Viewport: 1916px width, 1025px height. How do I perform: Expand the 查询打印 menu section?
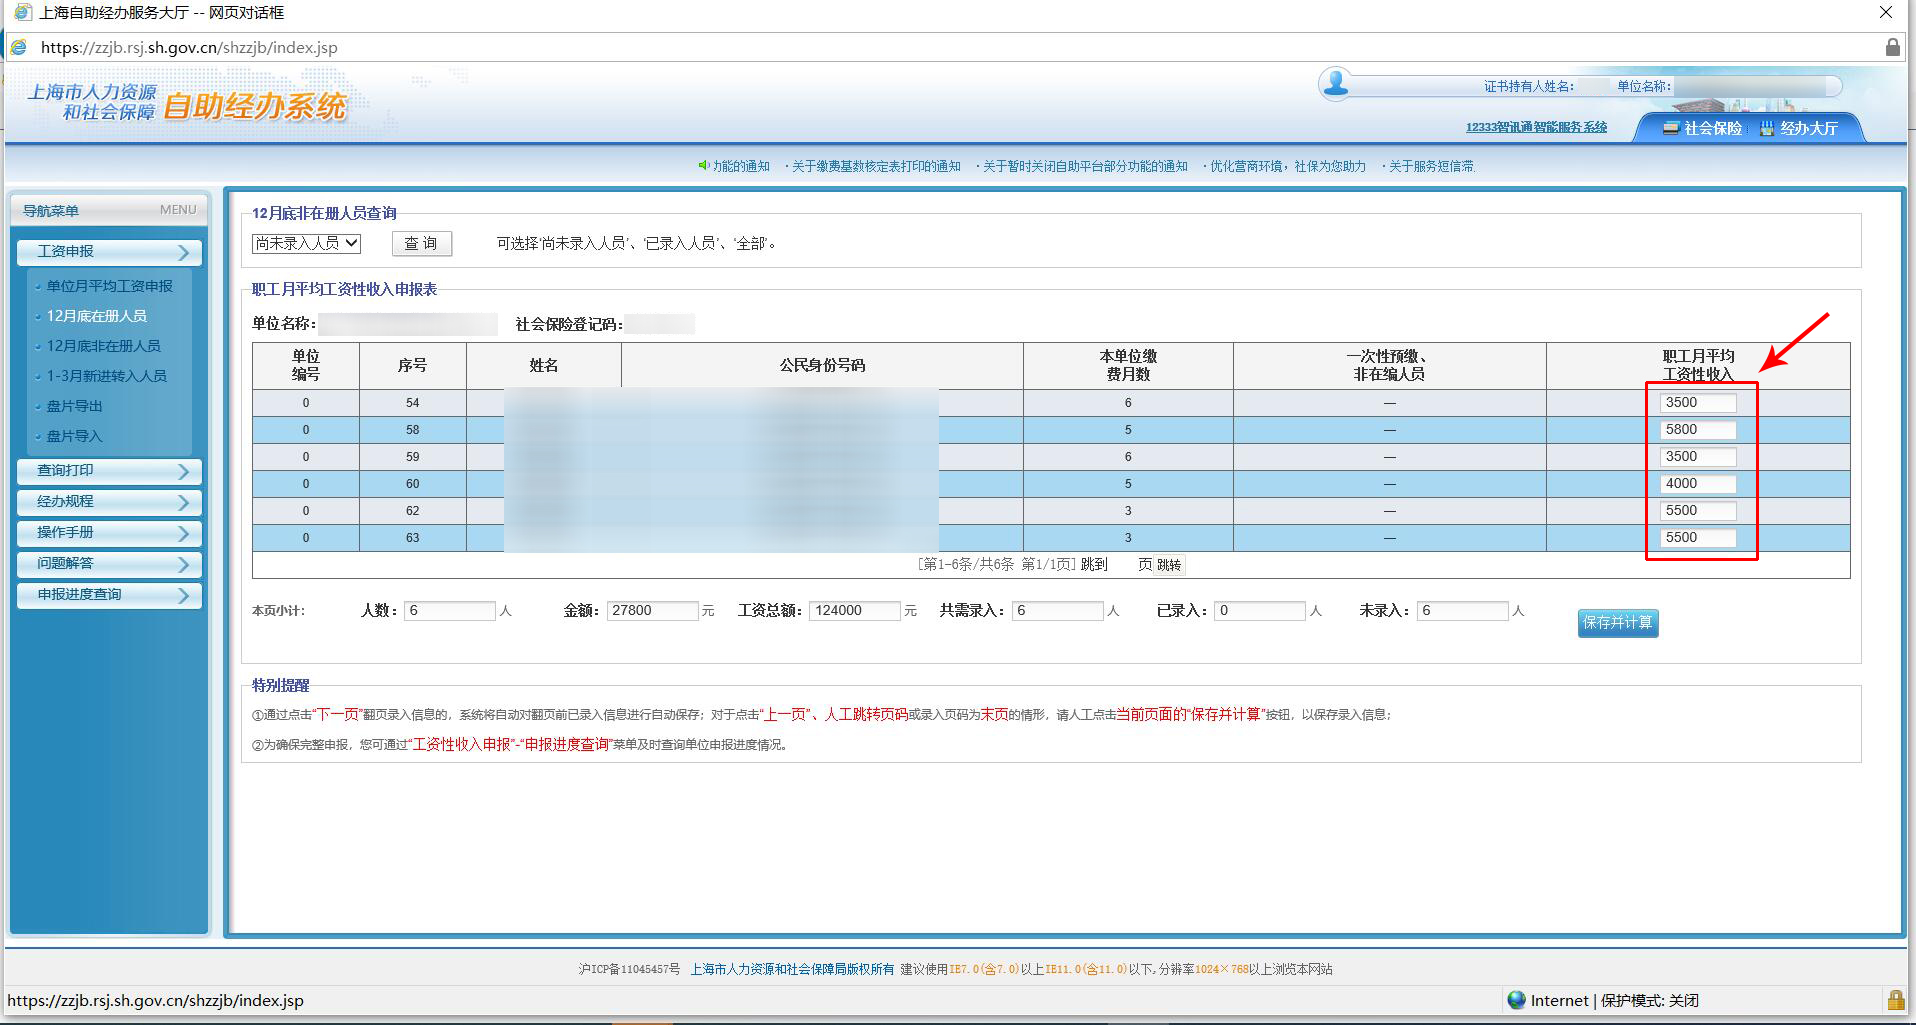point(109,471)
